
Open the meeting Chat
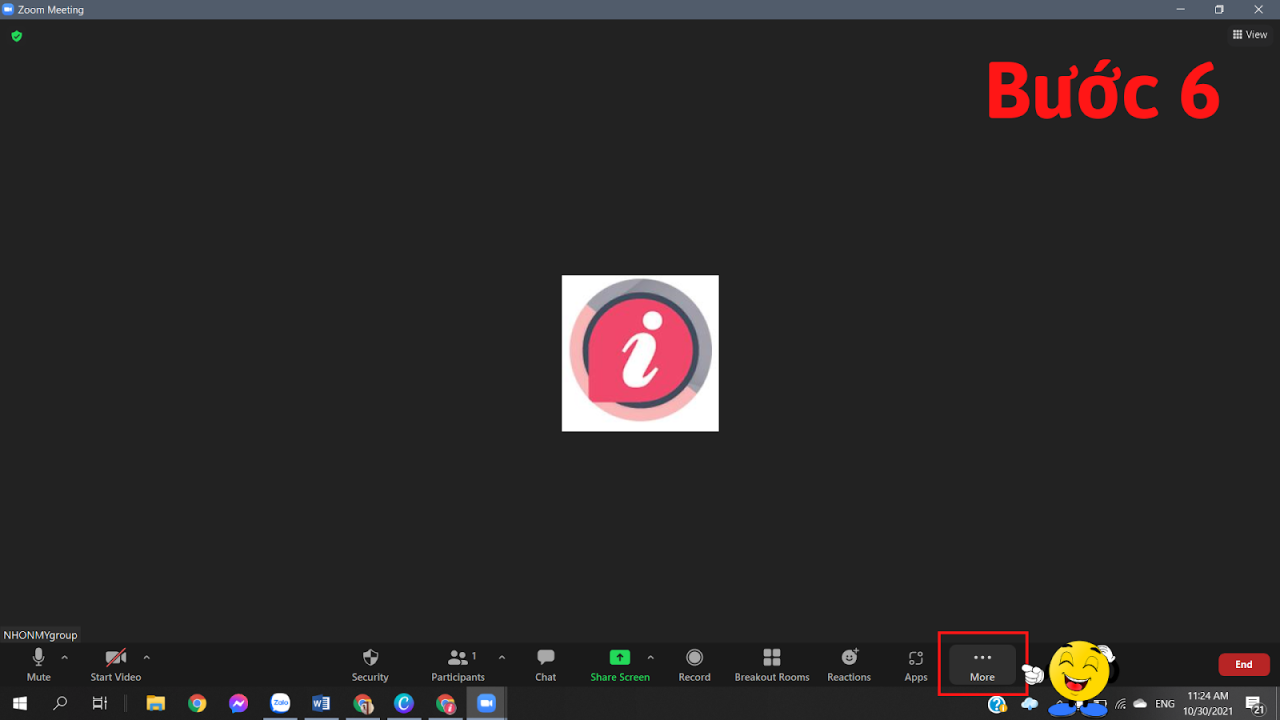coord(545,663)
